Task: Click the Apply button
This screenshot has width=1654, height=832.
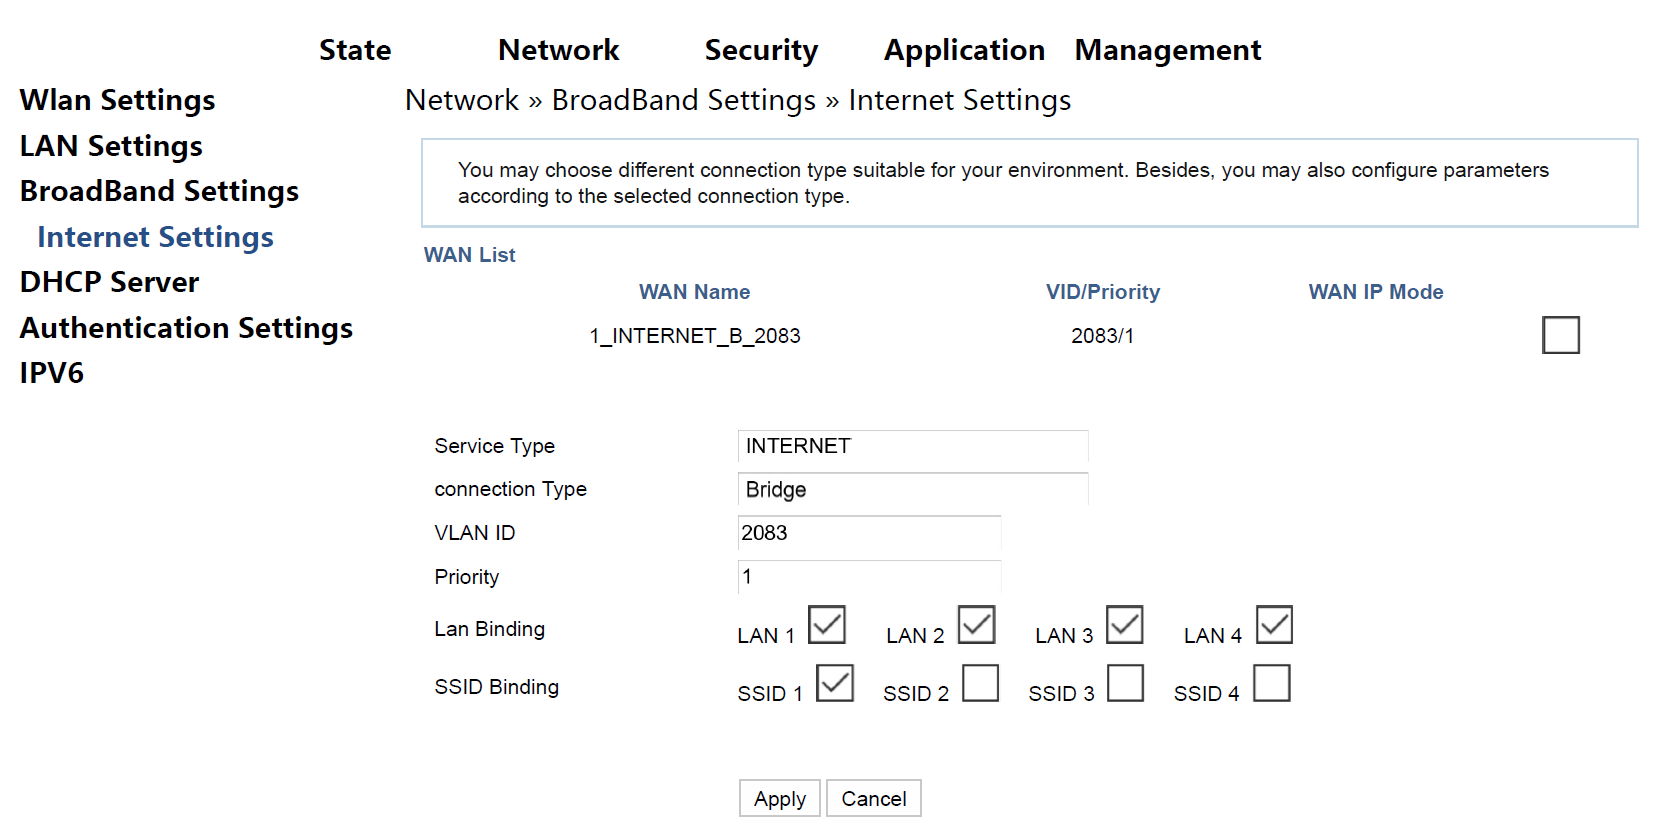Action: tap(780, 798)
